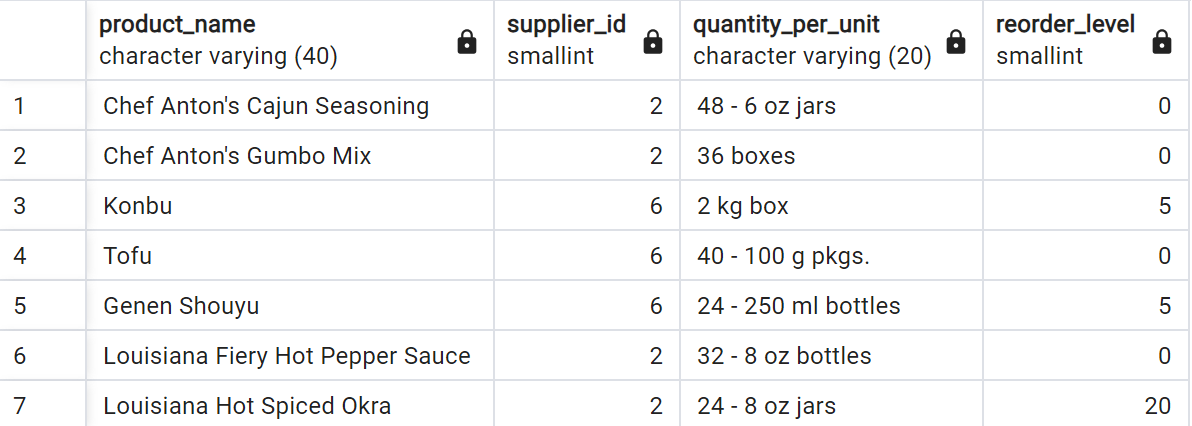Screen dimensions: 1192x426
Task: Click the Louisiana Fiery Hot Pepper Sauce cell
Action: click(290, 356)
